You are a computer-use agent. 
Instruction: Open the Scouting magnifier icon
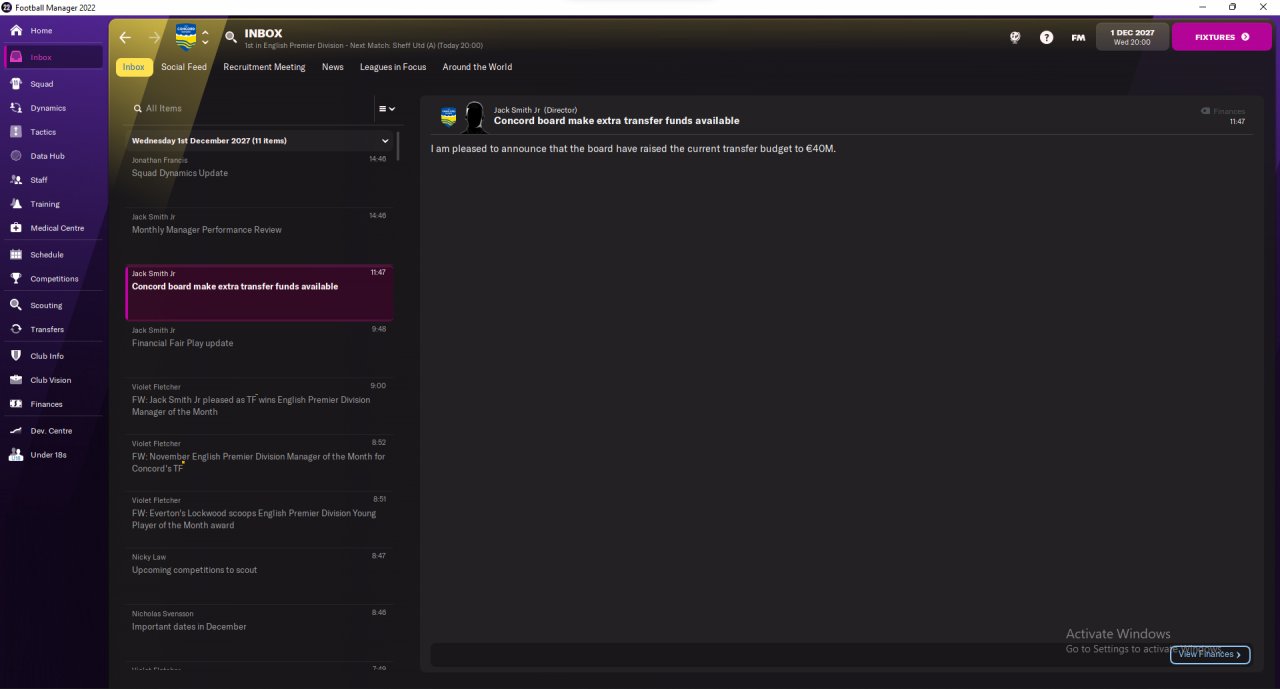coord(16,305)
